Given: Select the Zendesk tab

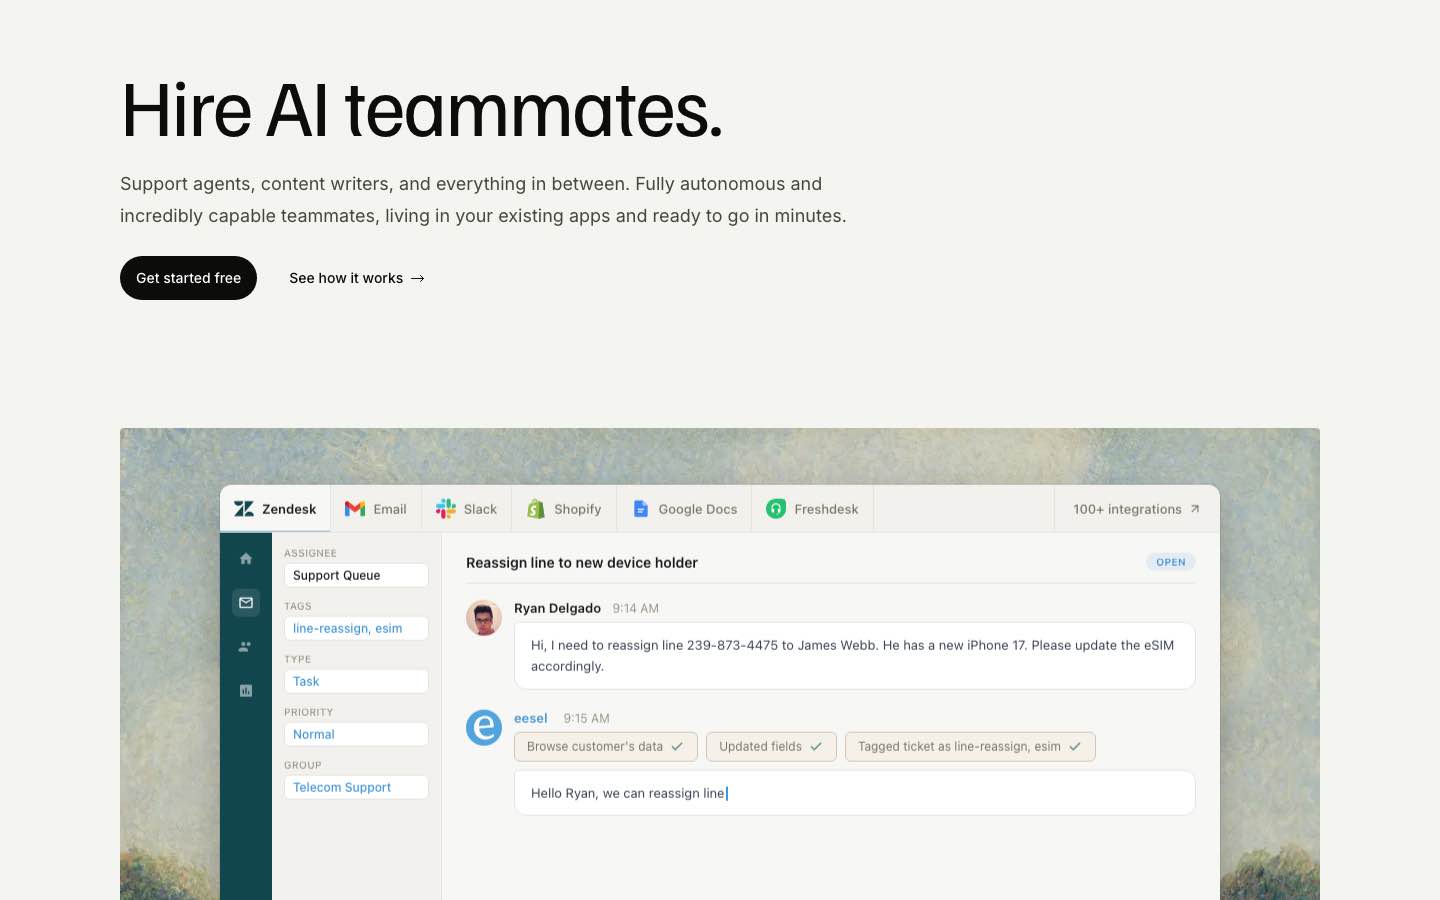Looking at the screenshot, I should pyautogui.click(x=275, y=509).
